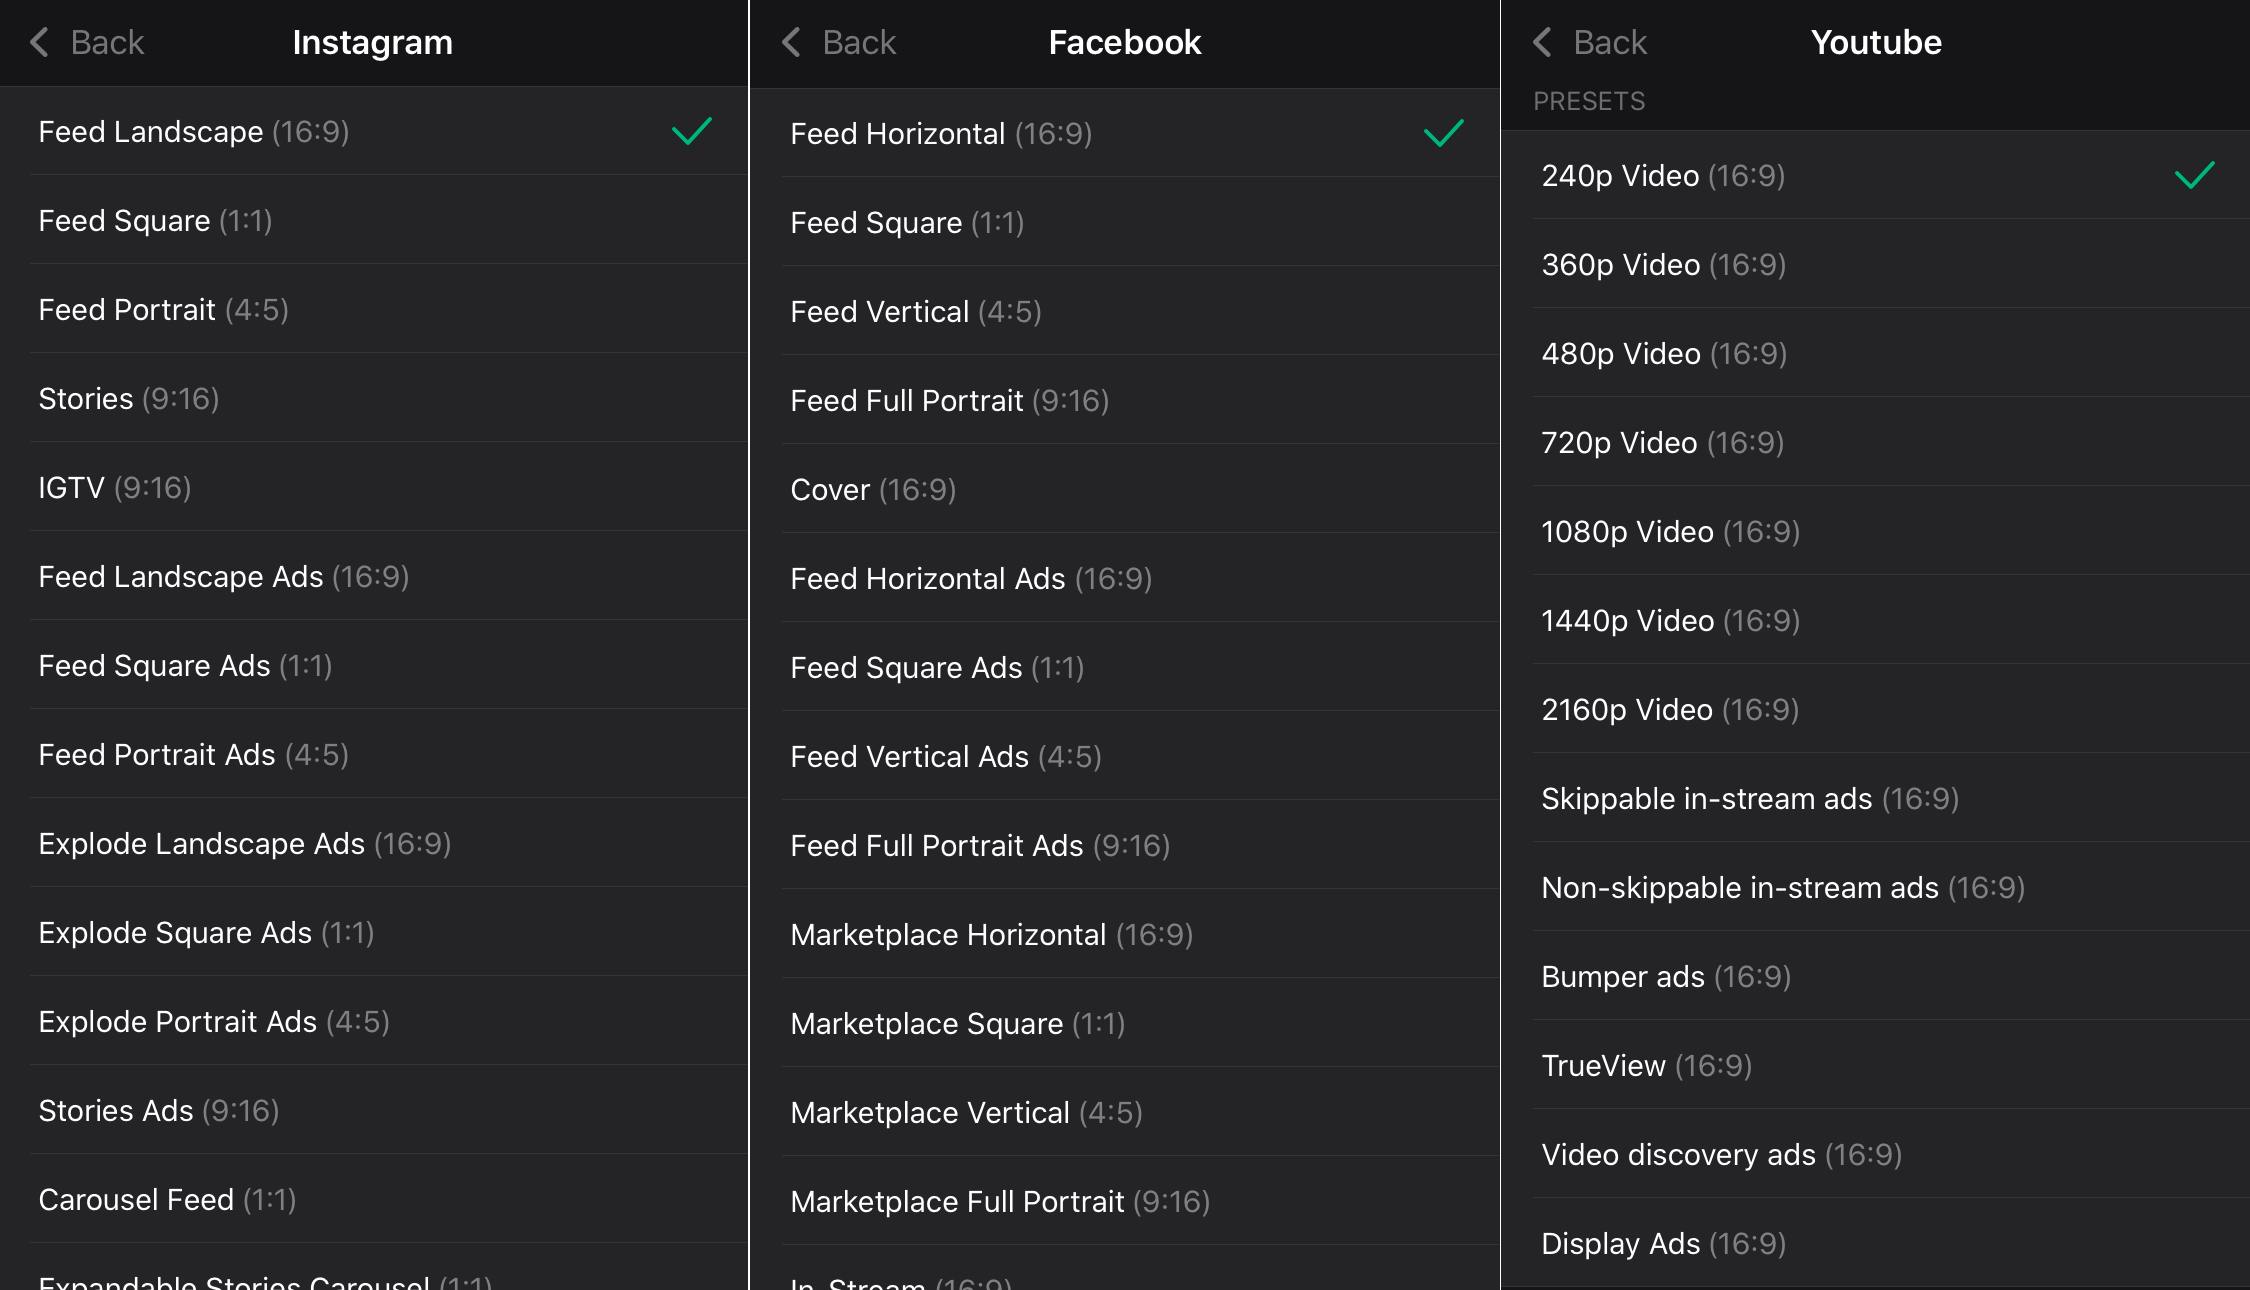Choose the TrueView preset
Image resolution: width=2250 pixels, height=1290 pixels.
coord(1645,1065)
